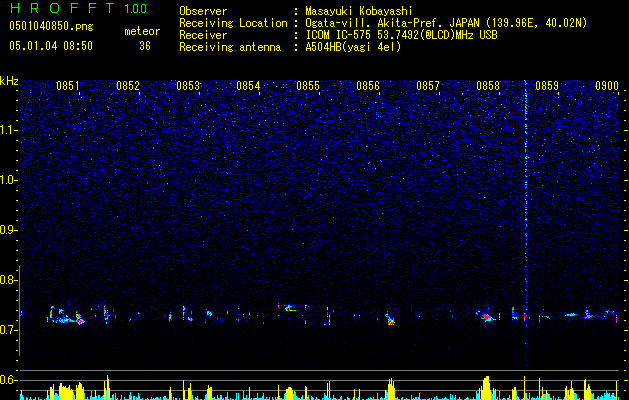Click the 0857 time marker
Viewport: 629px width, 400px height.
pos(428,86)
